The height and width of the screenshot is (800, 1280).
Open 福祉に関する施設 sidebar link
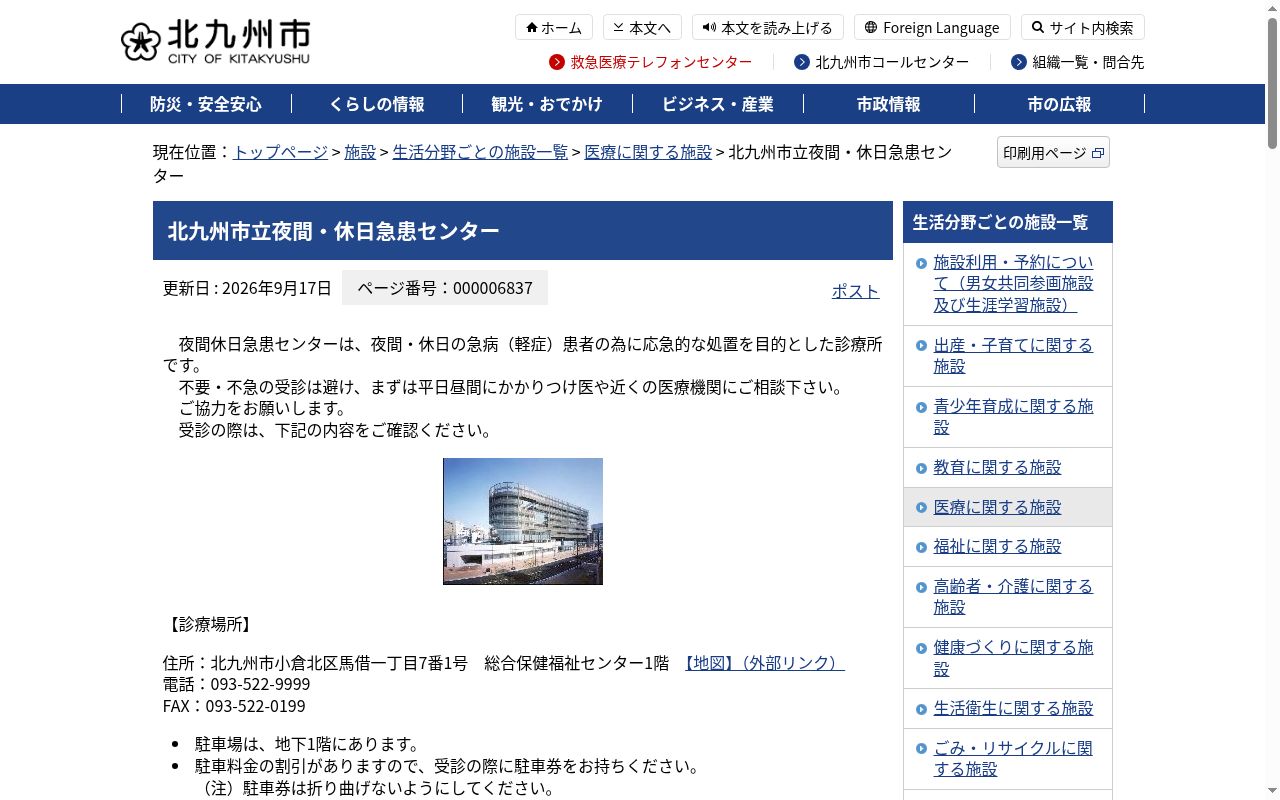point(997,546)
